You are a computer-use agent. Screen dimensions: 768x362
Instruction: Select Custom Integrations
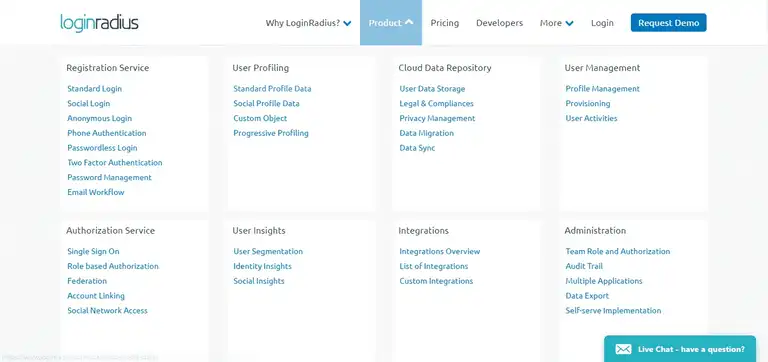tap(436, 281)
